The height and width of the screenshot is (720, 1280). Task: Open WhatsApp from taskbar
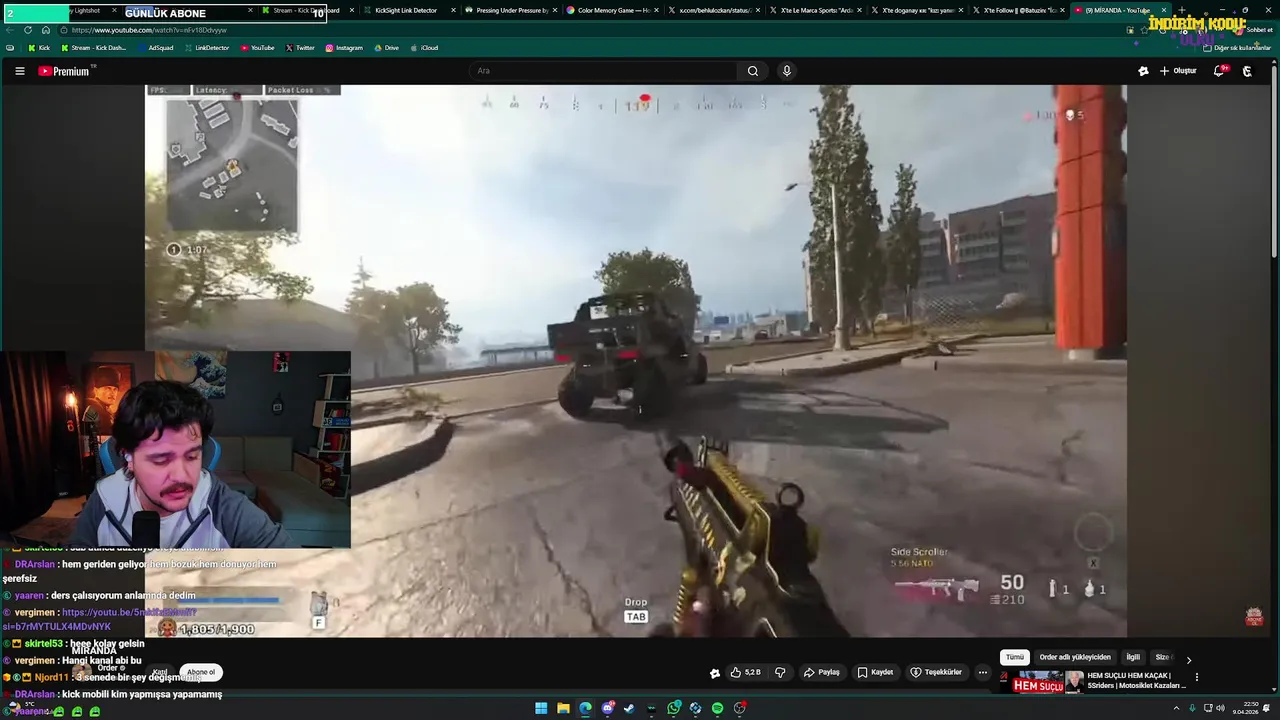point(674,708)
